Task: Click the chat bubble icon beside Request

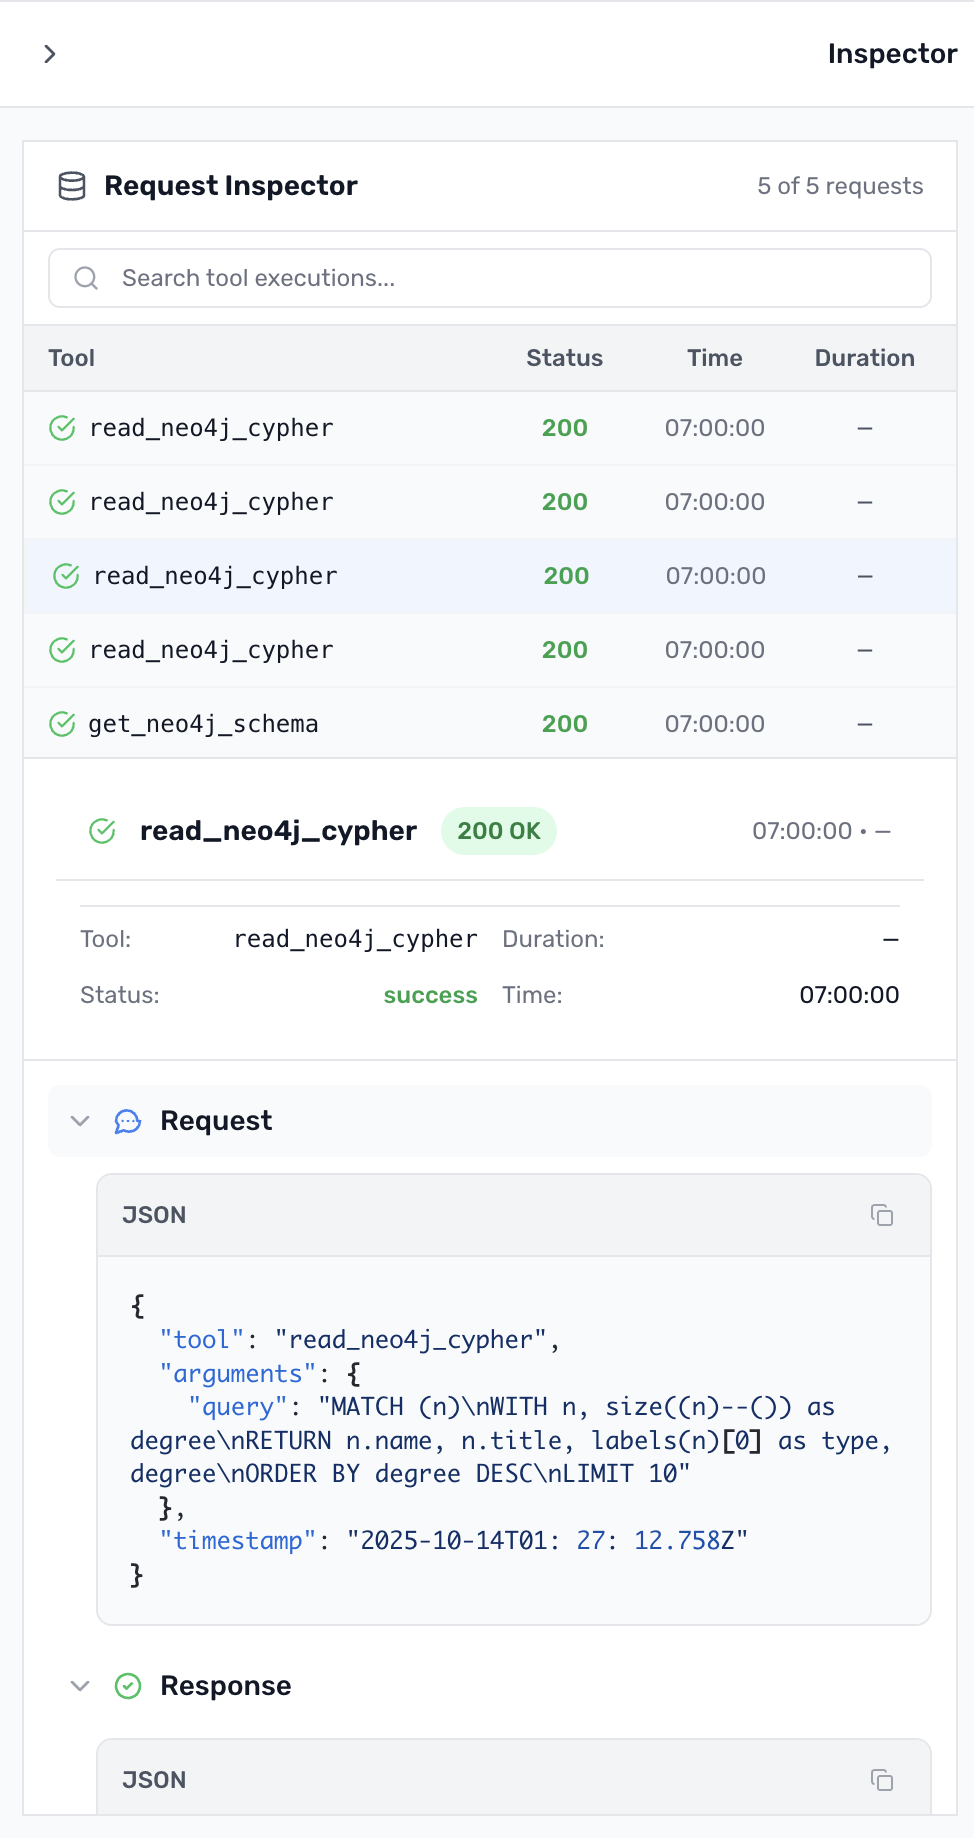Action: click(x=127, y=1121)
